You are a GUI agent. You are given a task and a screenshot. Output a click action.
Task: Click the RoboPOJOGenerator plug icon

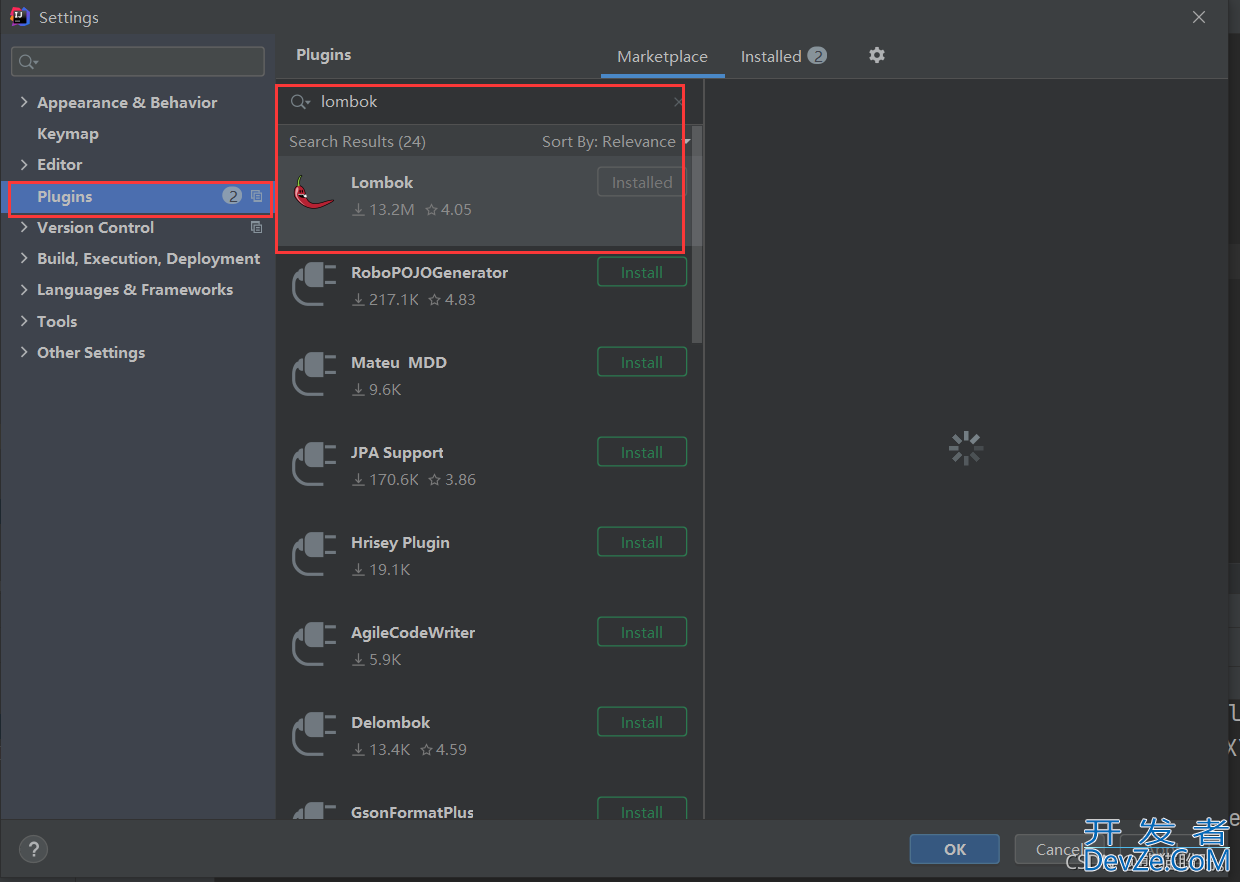tap(313, 284)
